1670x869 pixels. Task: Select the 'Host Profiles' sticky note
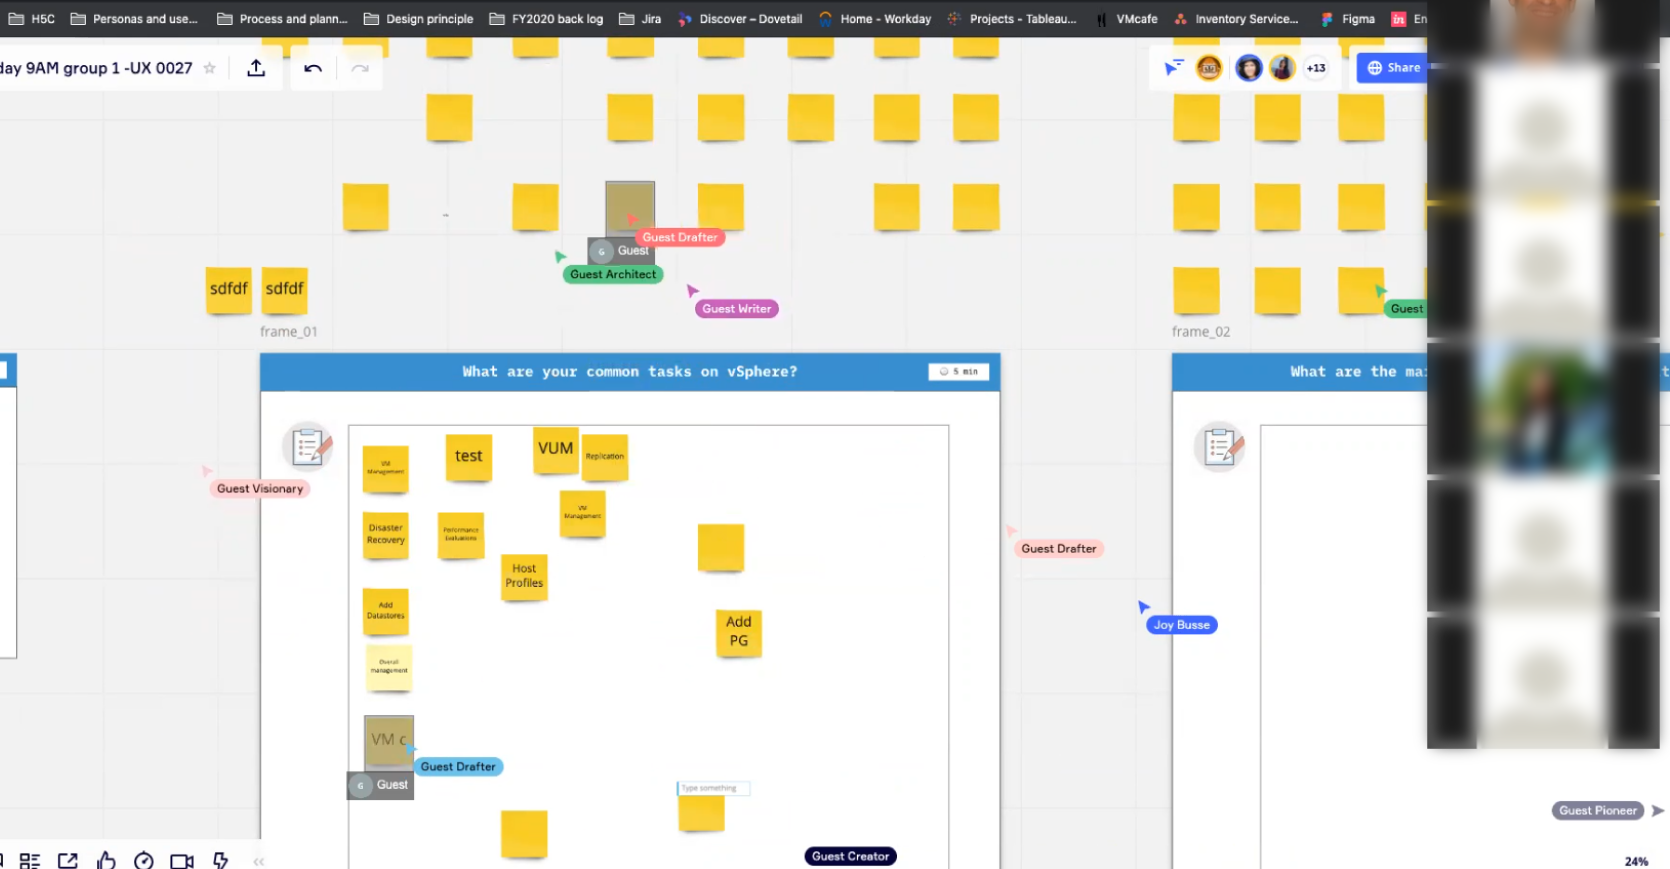(x=524, y=577)
